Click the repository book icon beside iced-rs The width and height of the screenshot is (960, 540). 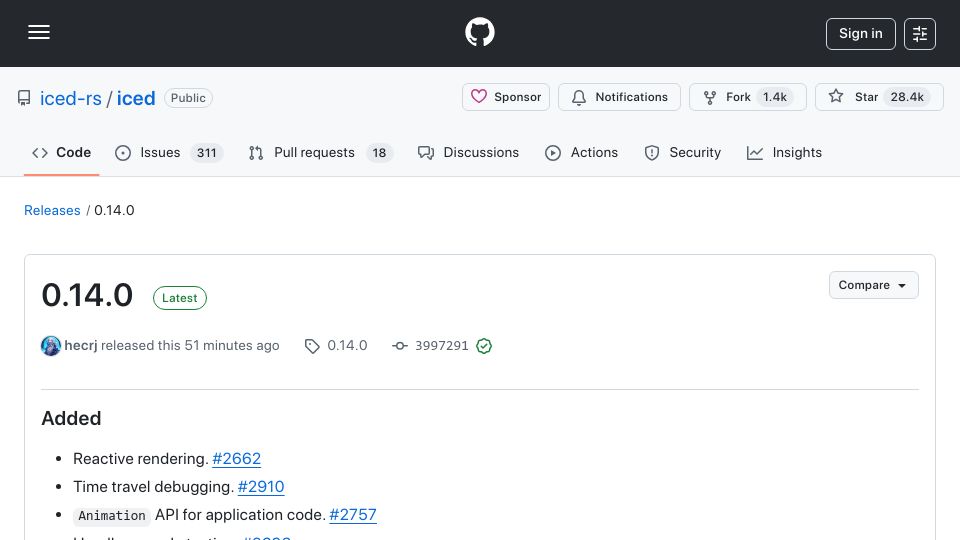[x=24, y=98]
